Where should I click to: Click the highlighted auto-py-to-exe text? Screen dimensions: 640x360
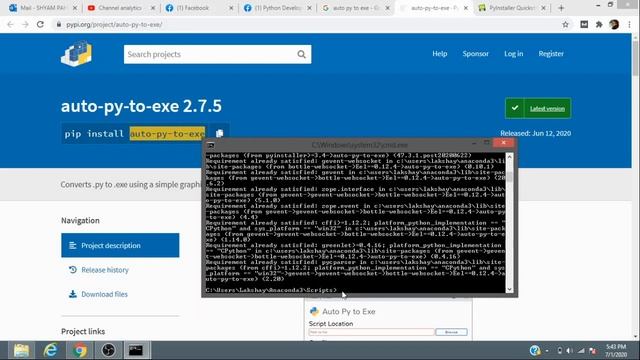pos(167,133)
